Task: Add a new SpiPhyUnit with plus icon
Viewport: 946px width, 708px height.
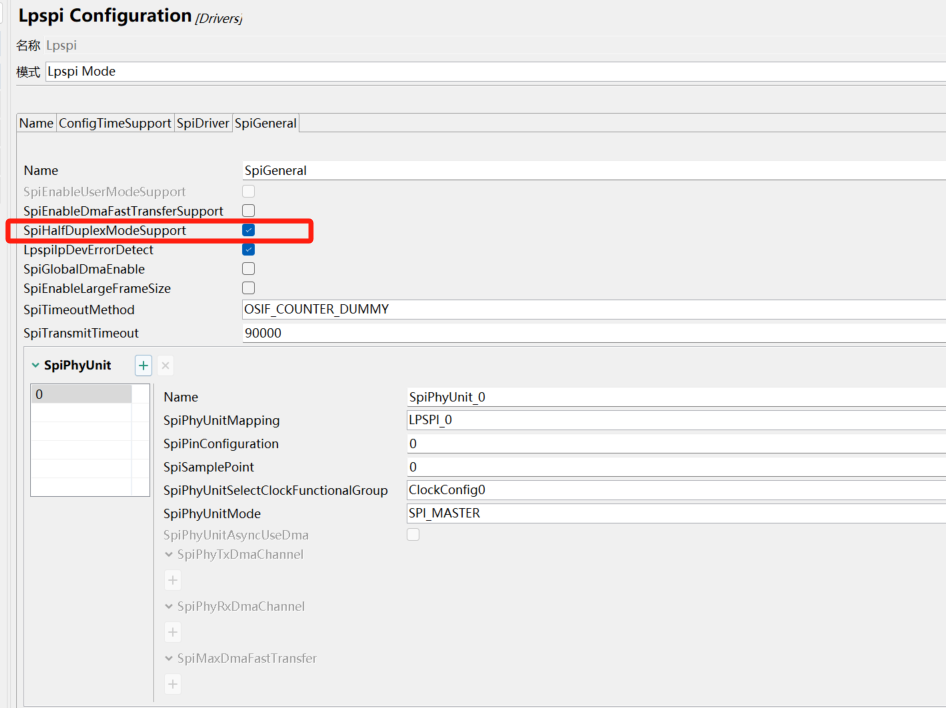Action: (143, 365)
